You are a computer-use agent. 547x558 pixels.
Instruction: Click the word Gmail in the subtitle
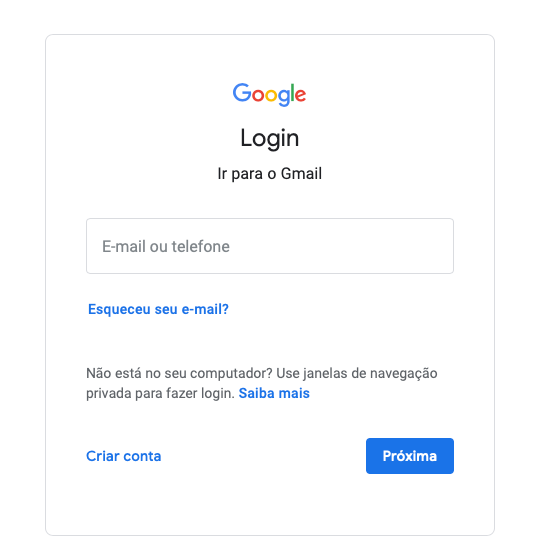[301, 174]
